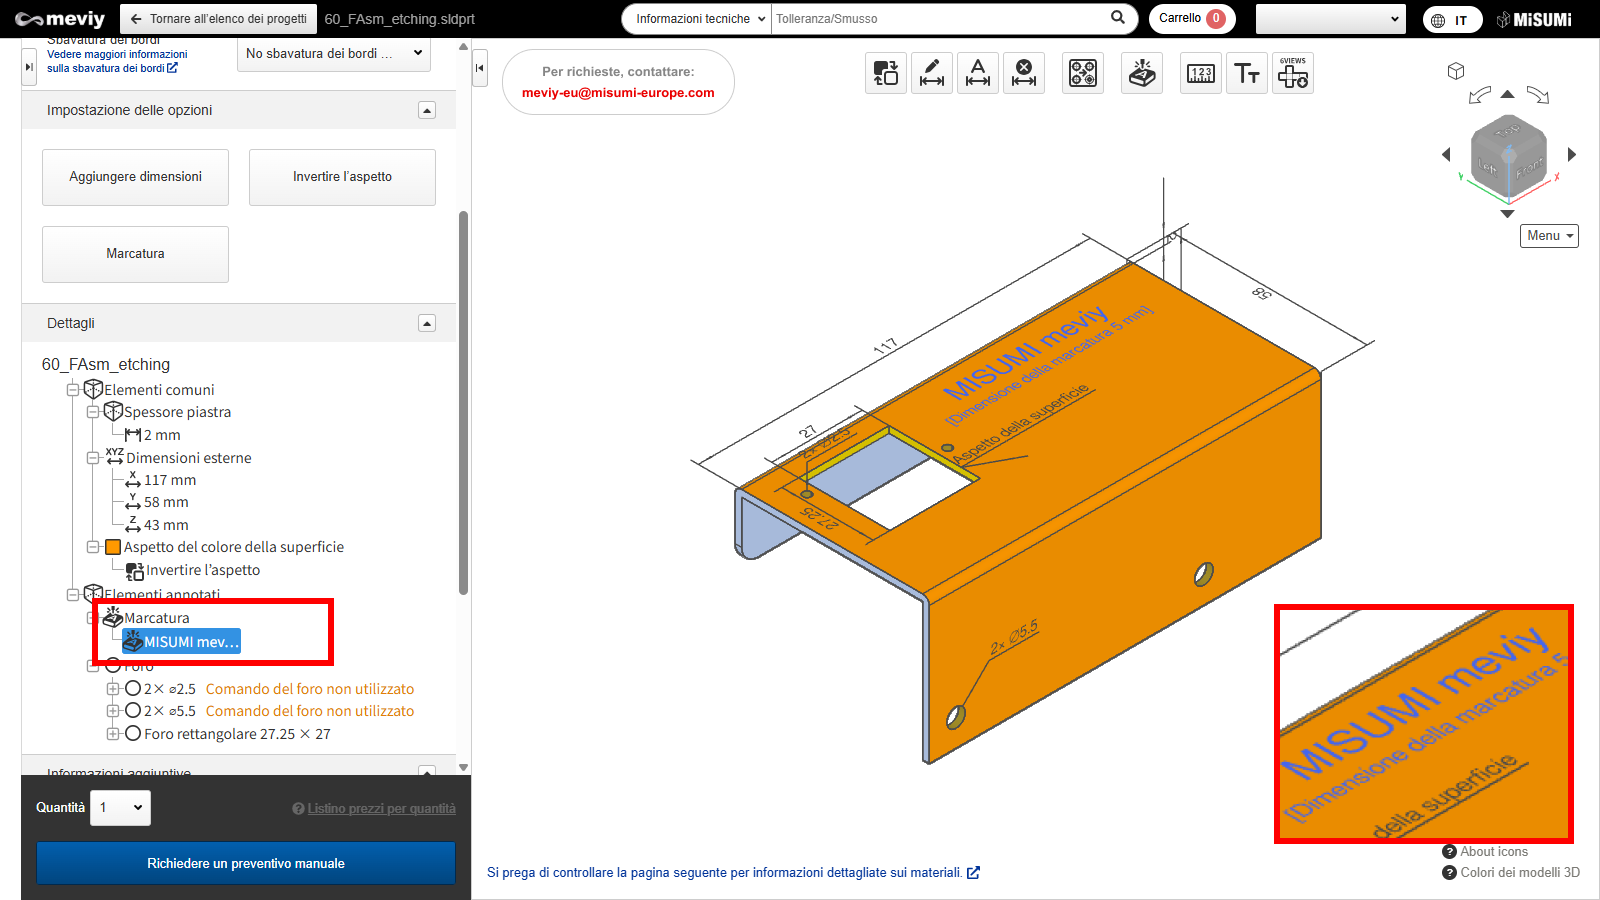
Task: Click the isometric view cube outline icon
Action: point(1456,71)
